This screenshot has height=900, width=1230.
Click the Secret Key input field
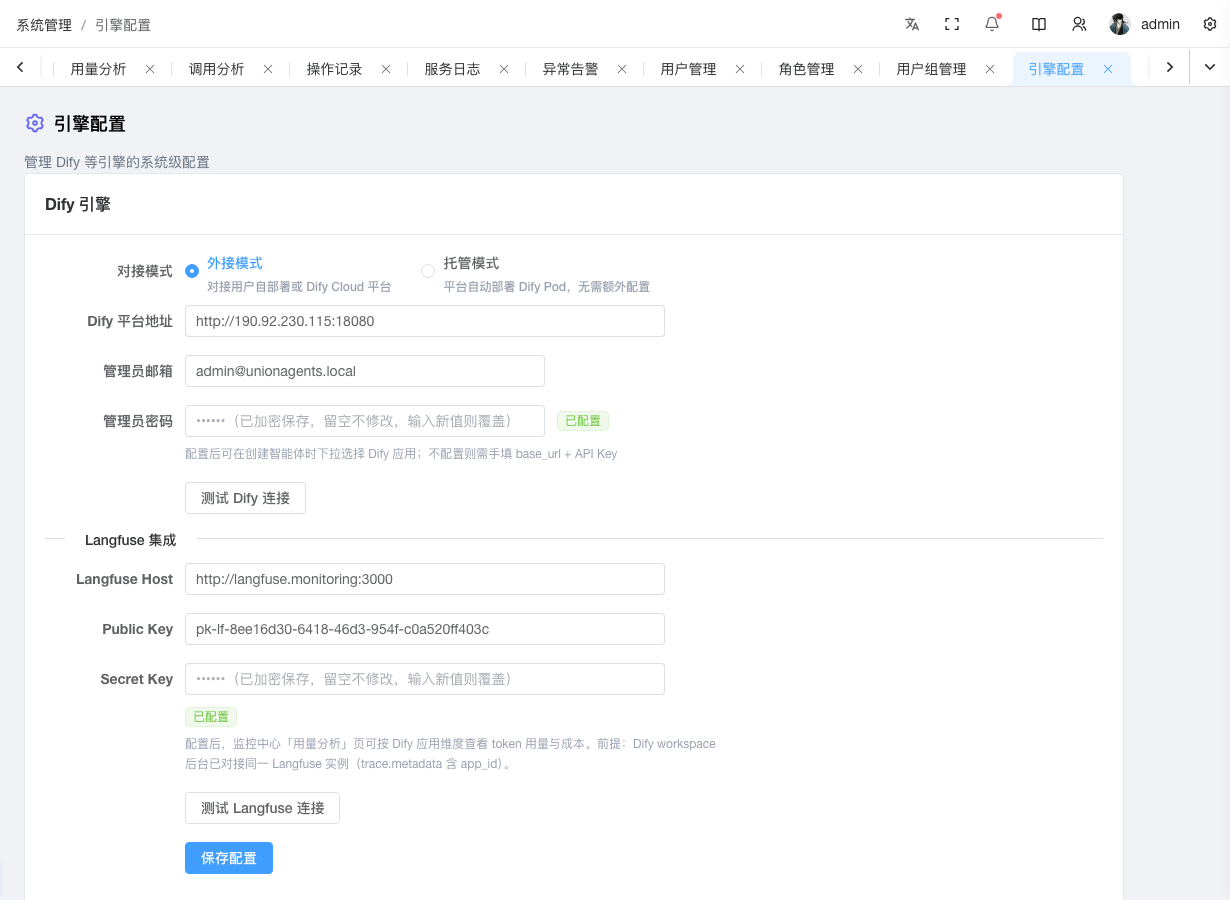click(x=425, y=679)
